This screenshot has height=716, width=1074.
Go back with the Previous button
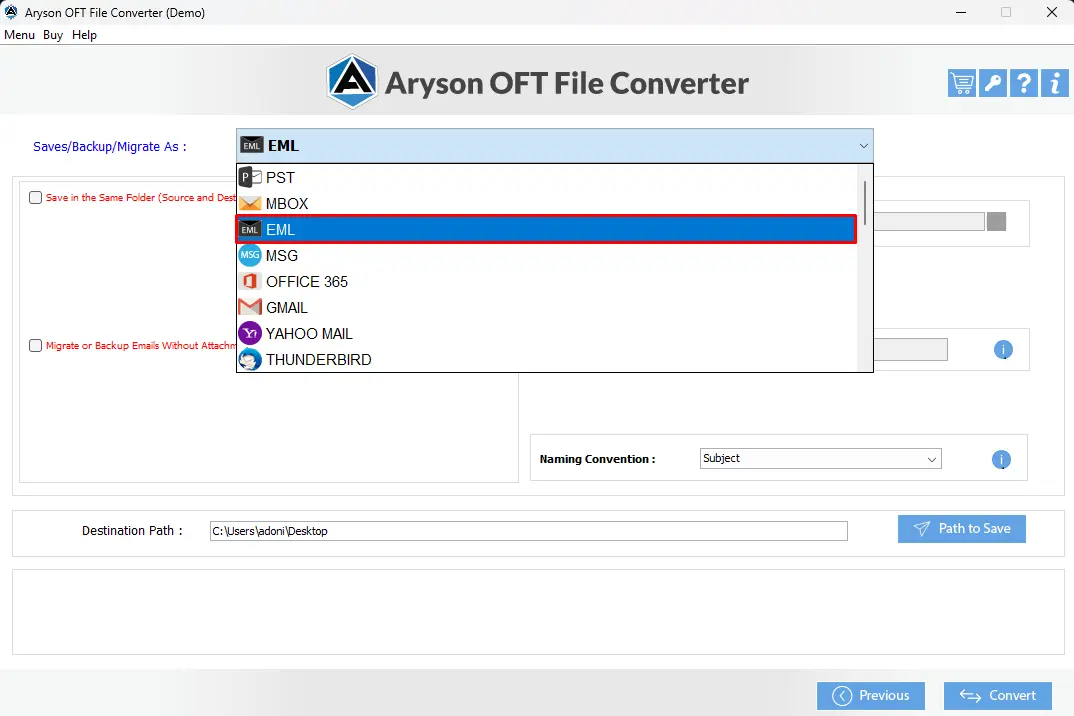click(x=871, y=696)
